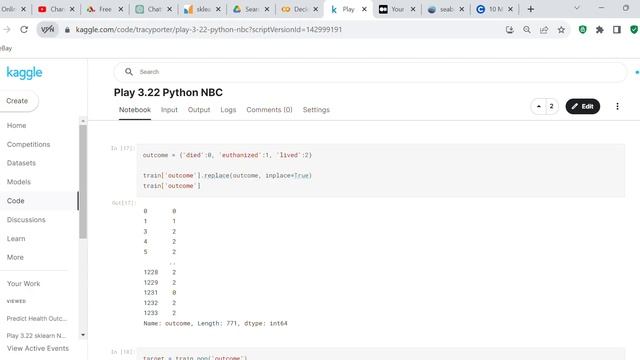
Task: Open a new browser tab
Action: (x=531, y=9)
